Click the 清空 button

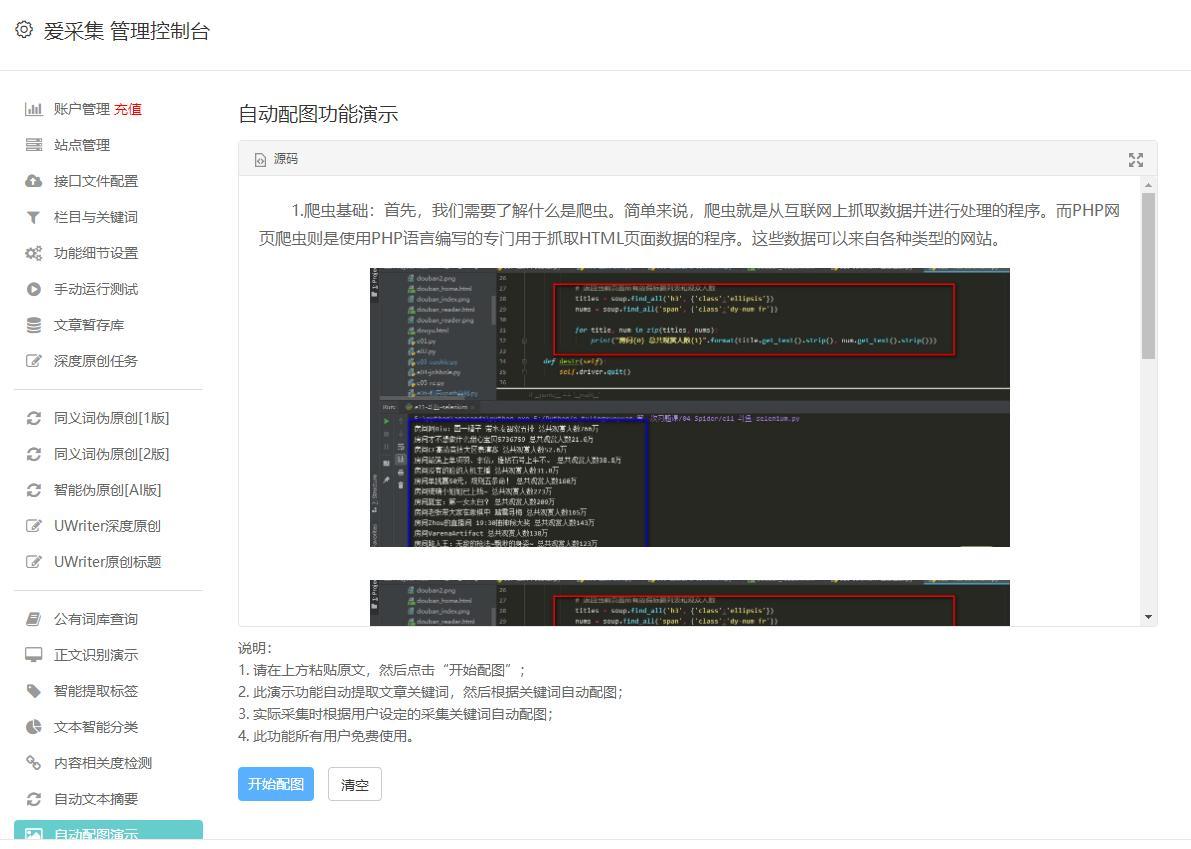coord(355,784)
